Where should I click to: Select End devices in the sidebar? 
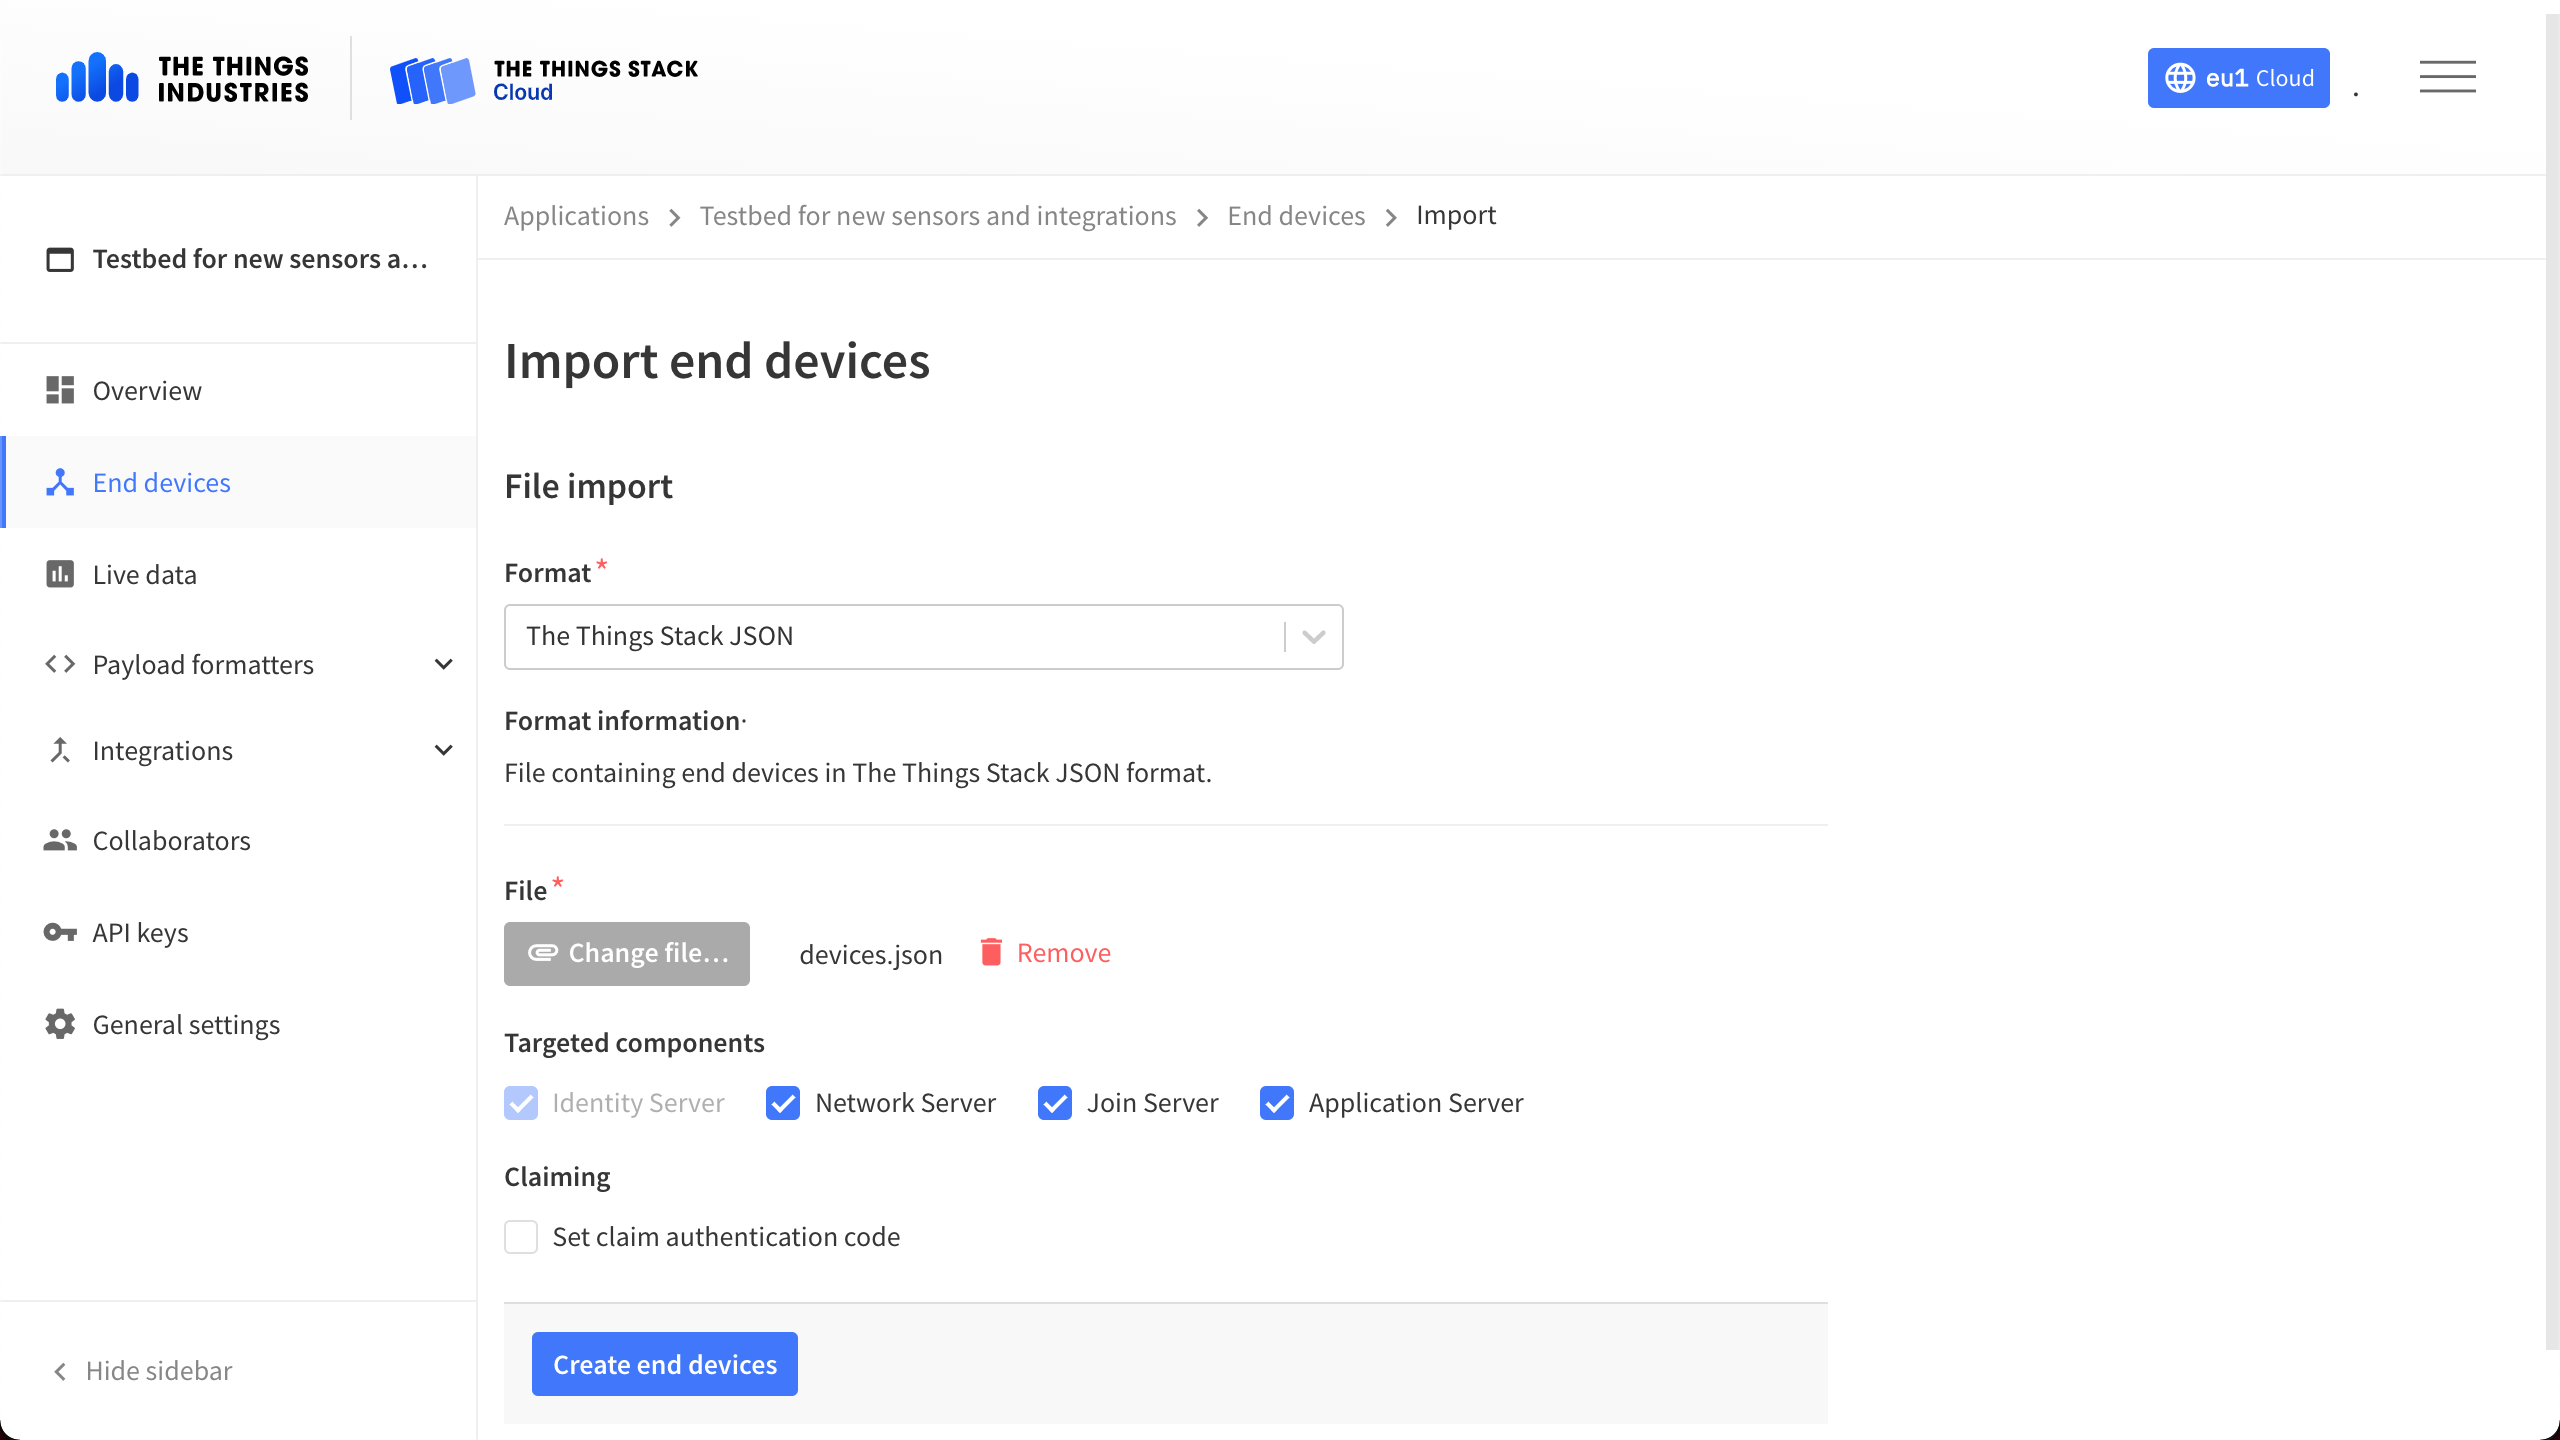[240, 482]
